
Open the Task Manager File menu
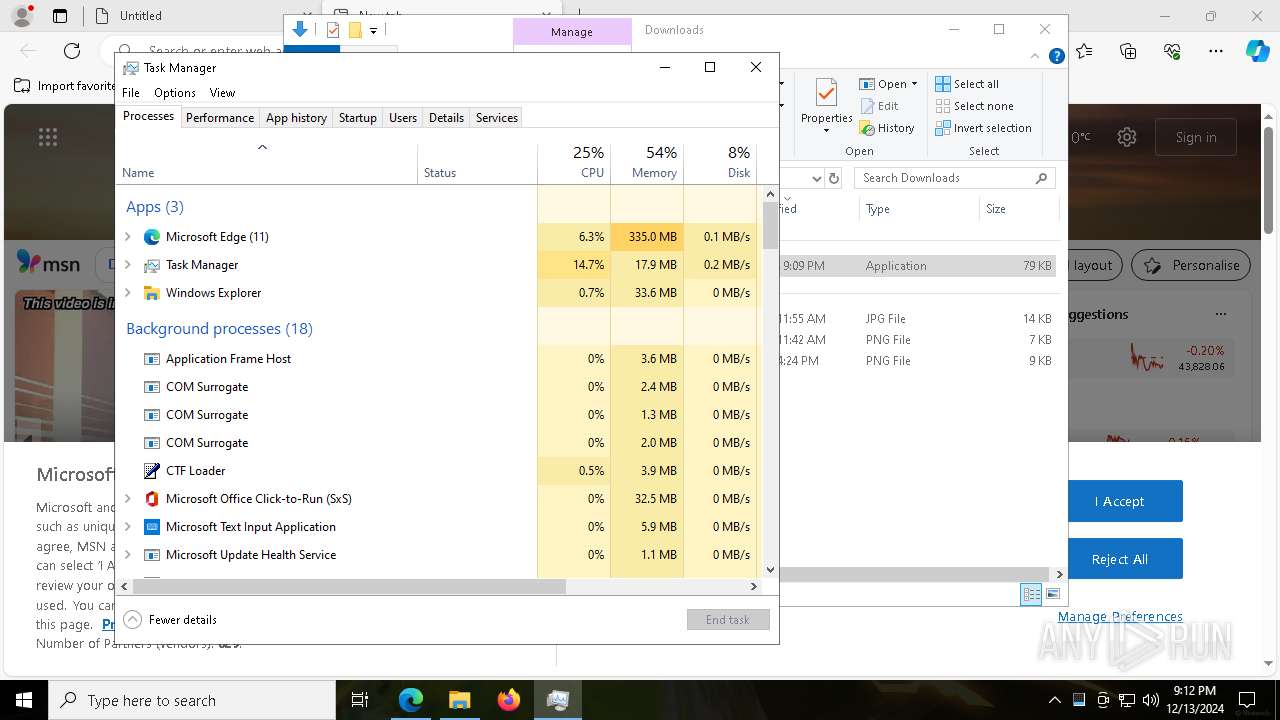[x=131, y=93]
